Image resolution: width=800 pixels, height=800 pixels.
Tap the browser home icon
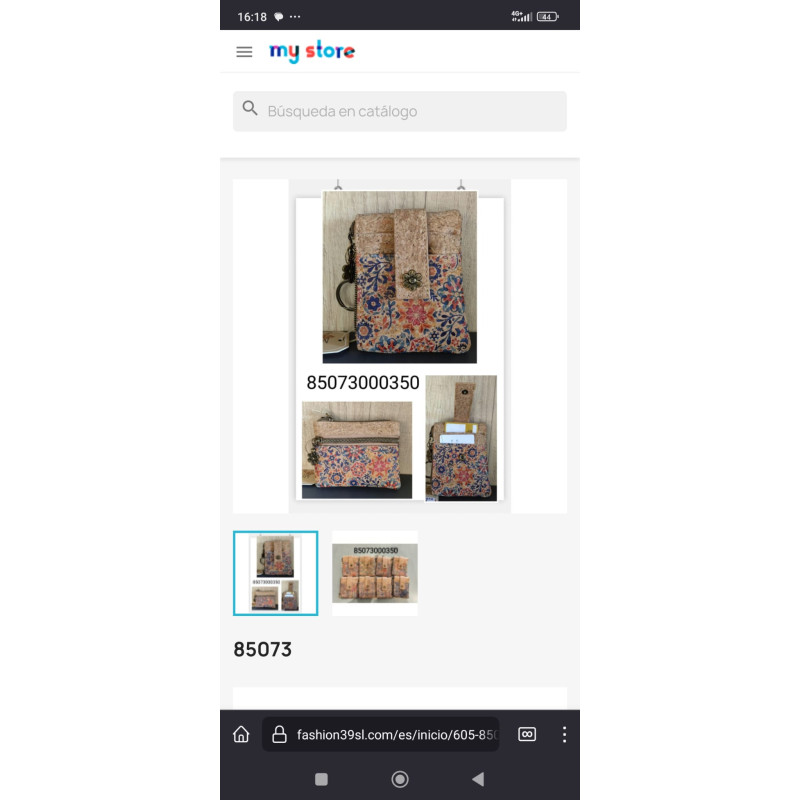[x=241, y=735]
